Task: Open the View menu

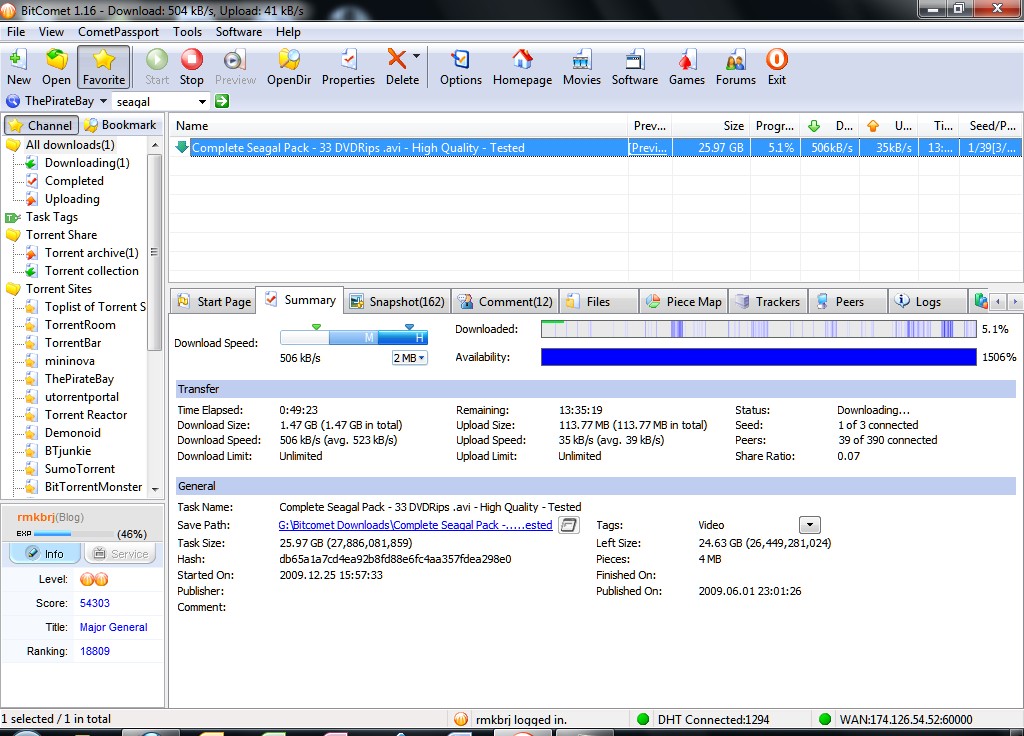Action: pos(51,31)
